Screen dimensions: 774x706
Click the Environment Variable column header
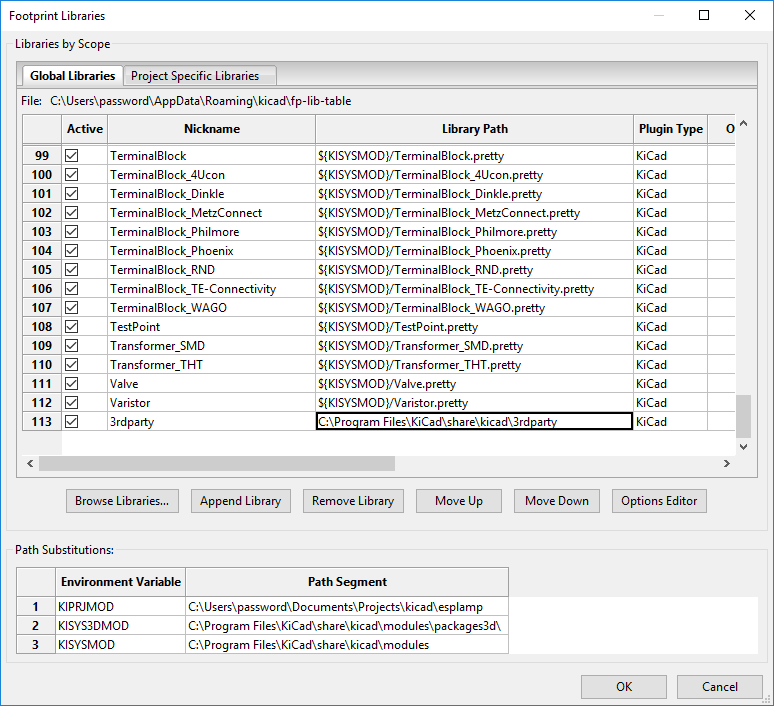coord(120,582)
